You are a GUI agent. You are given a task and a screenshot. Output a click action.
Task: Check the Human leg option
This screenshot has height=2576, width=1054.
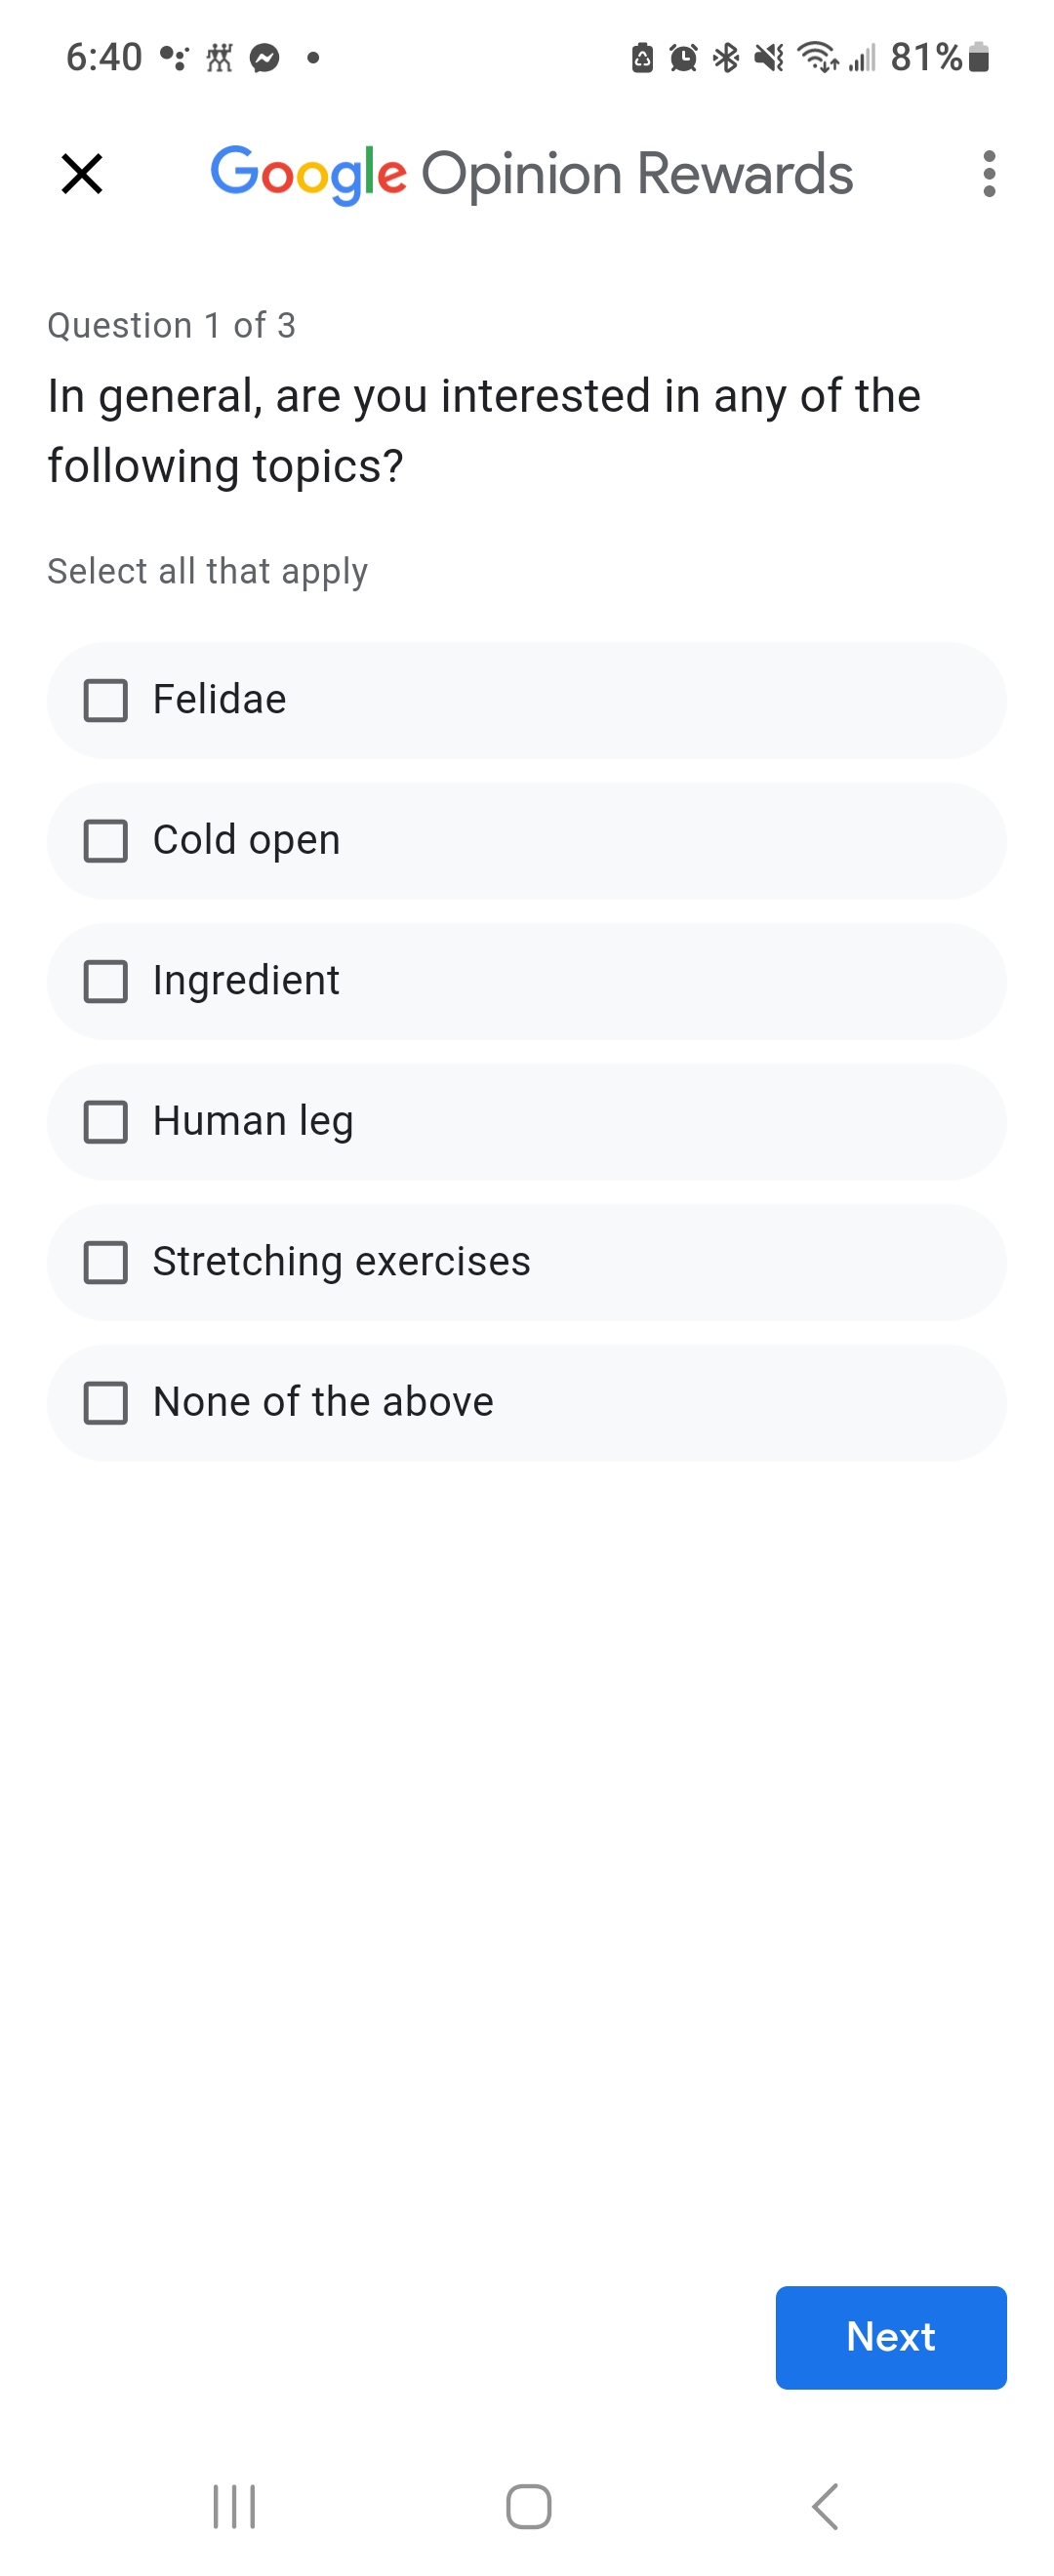tap(106, 1122)
